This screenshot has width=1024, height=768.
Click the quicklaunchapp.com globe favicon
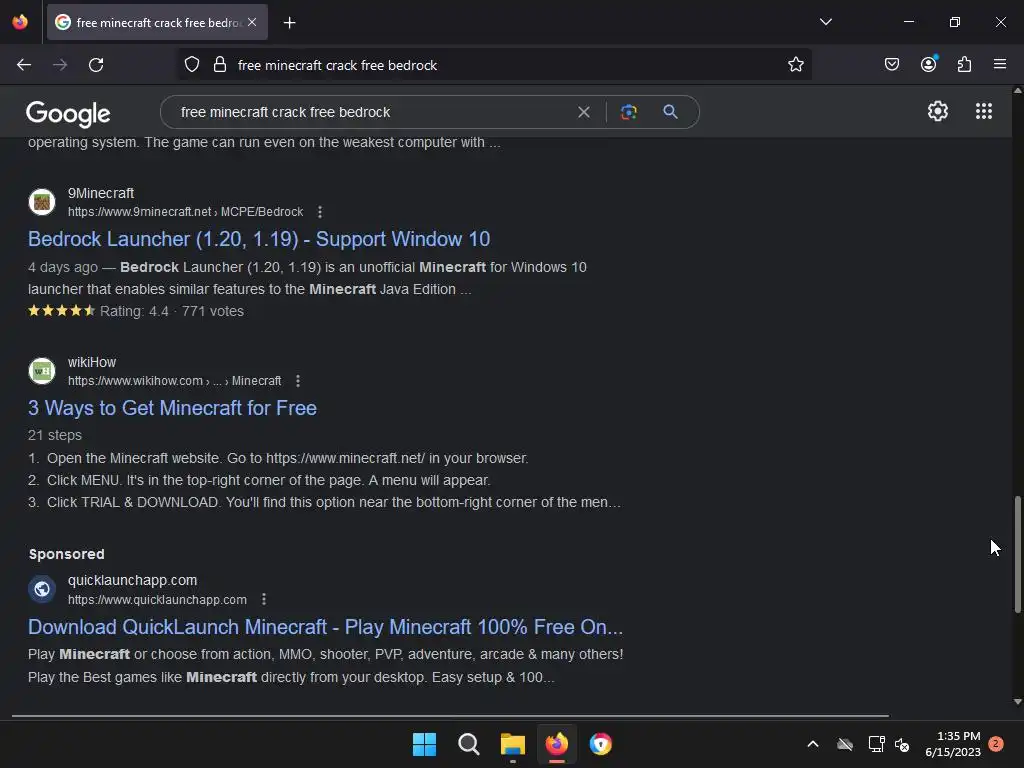coord(42,589)
